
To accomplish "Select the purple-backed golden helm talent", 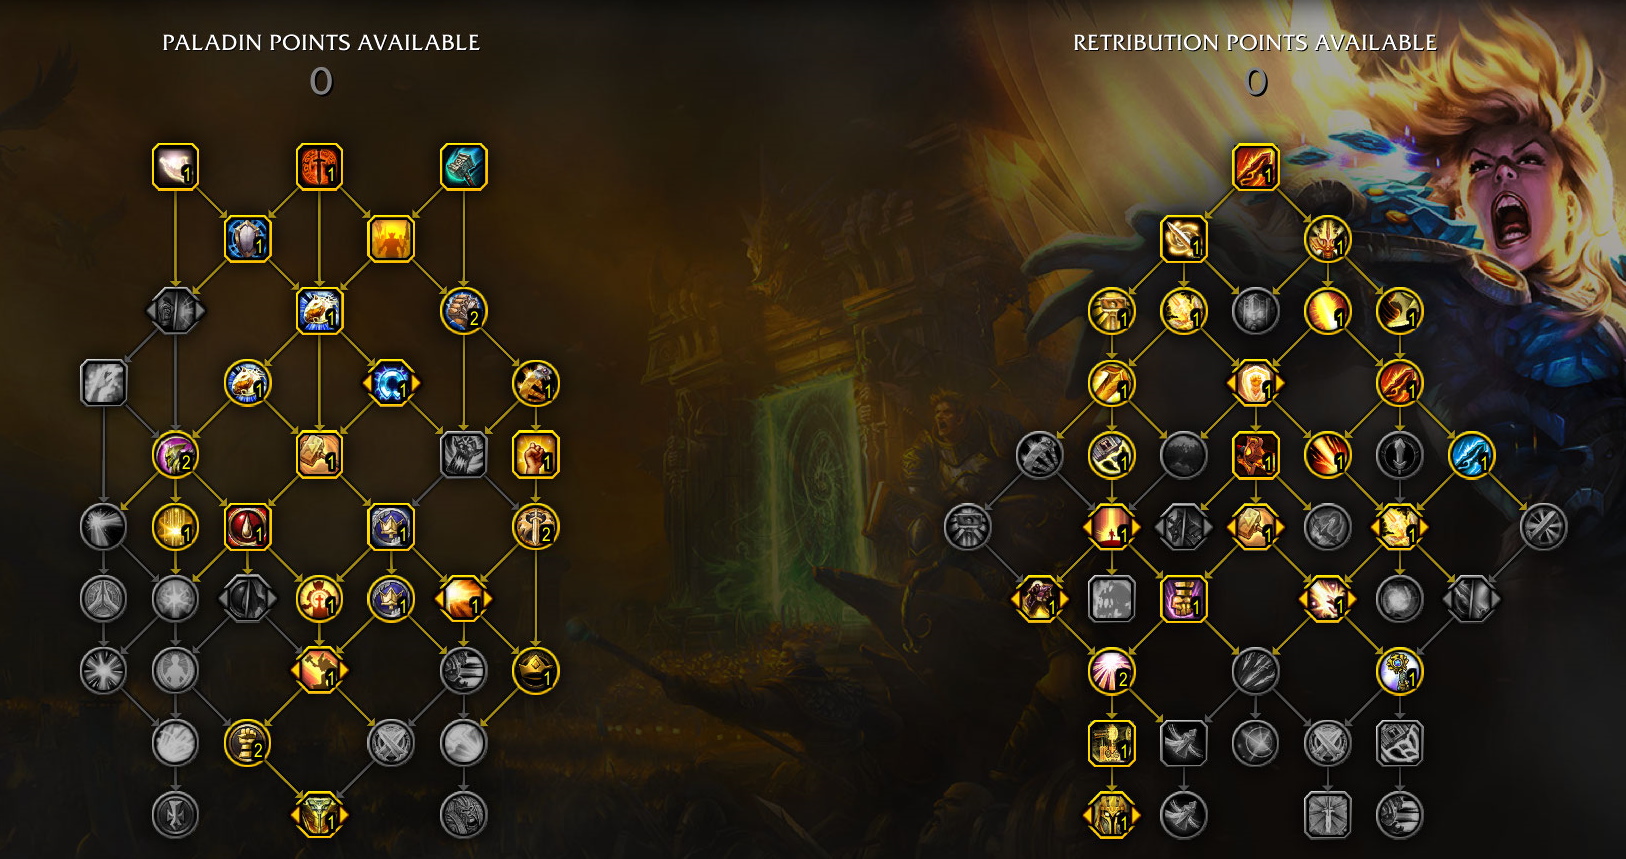I will pyautogui.click(x=175, y=455).
